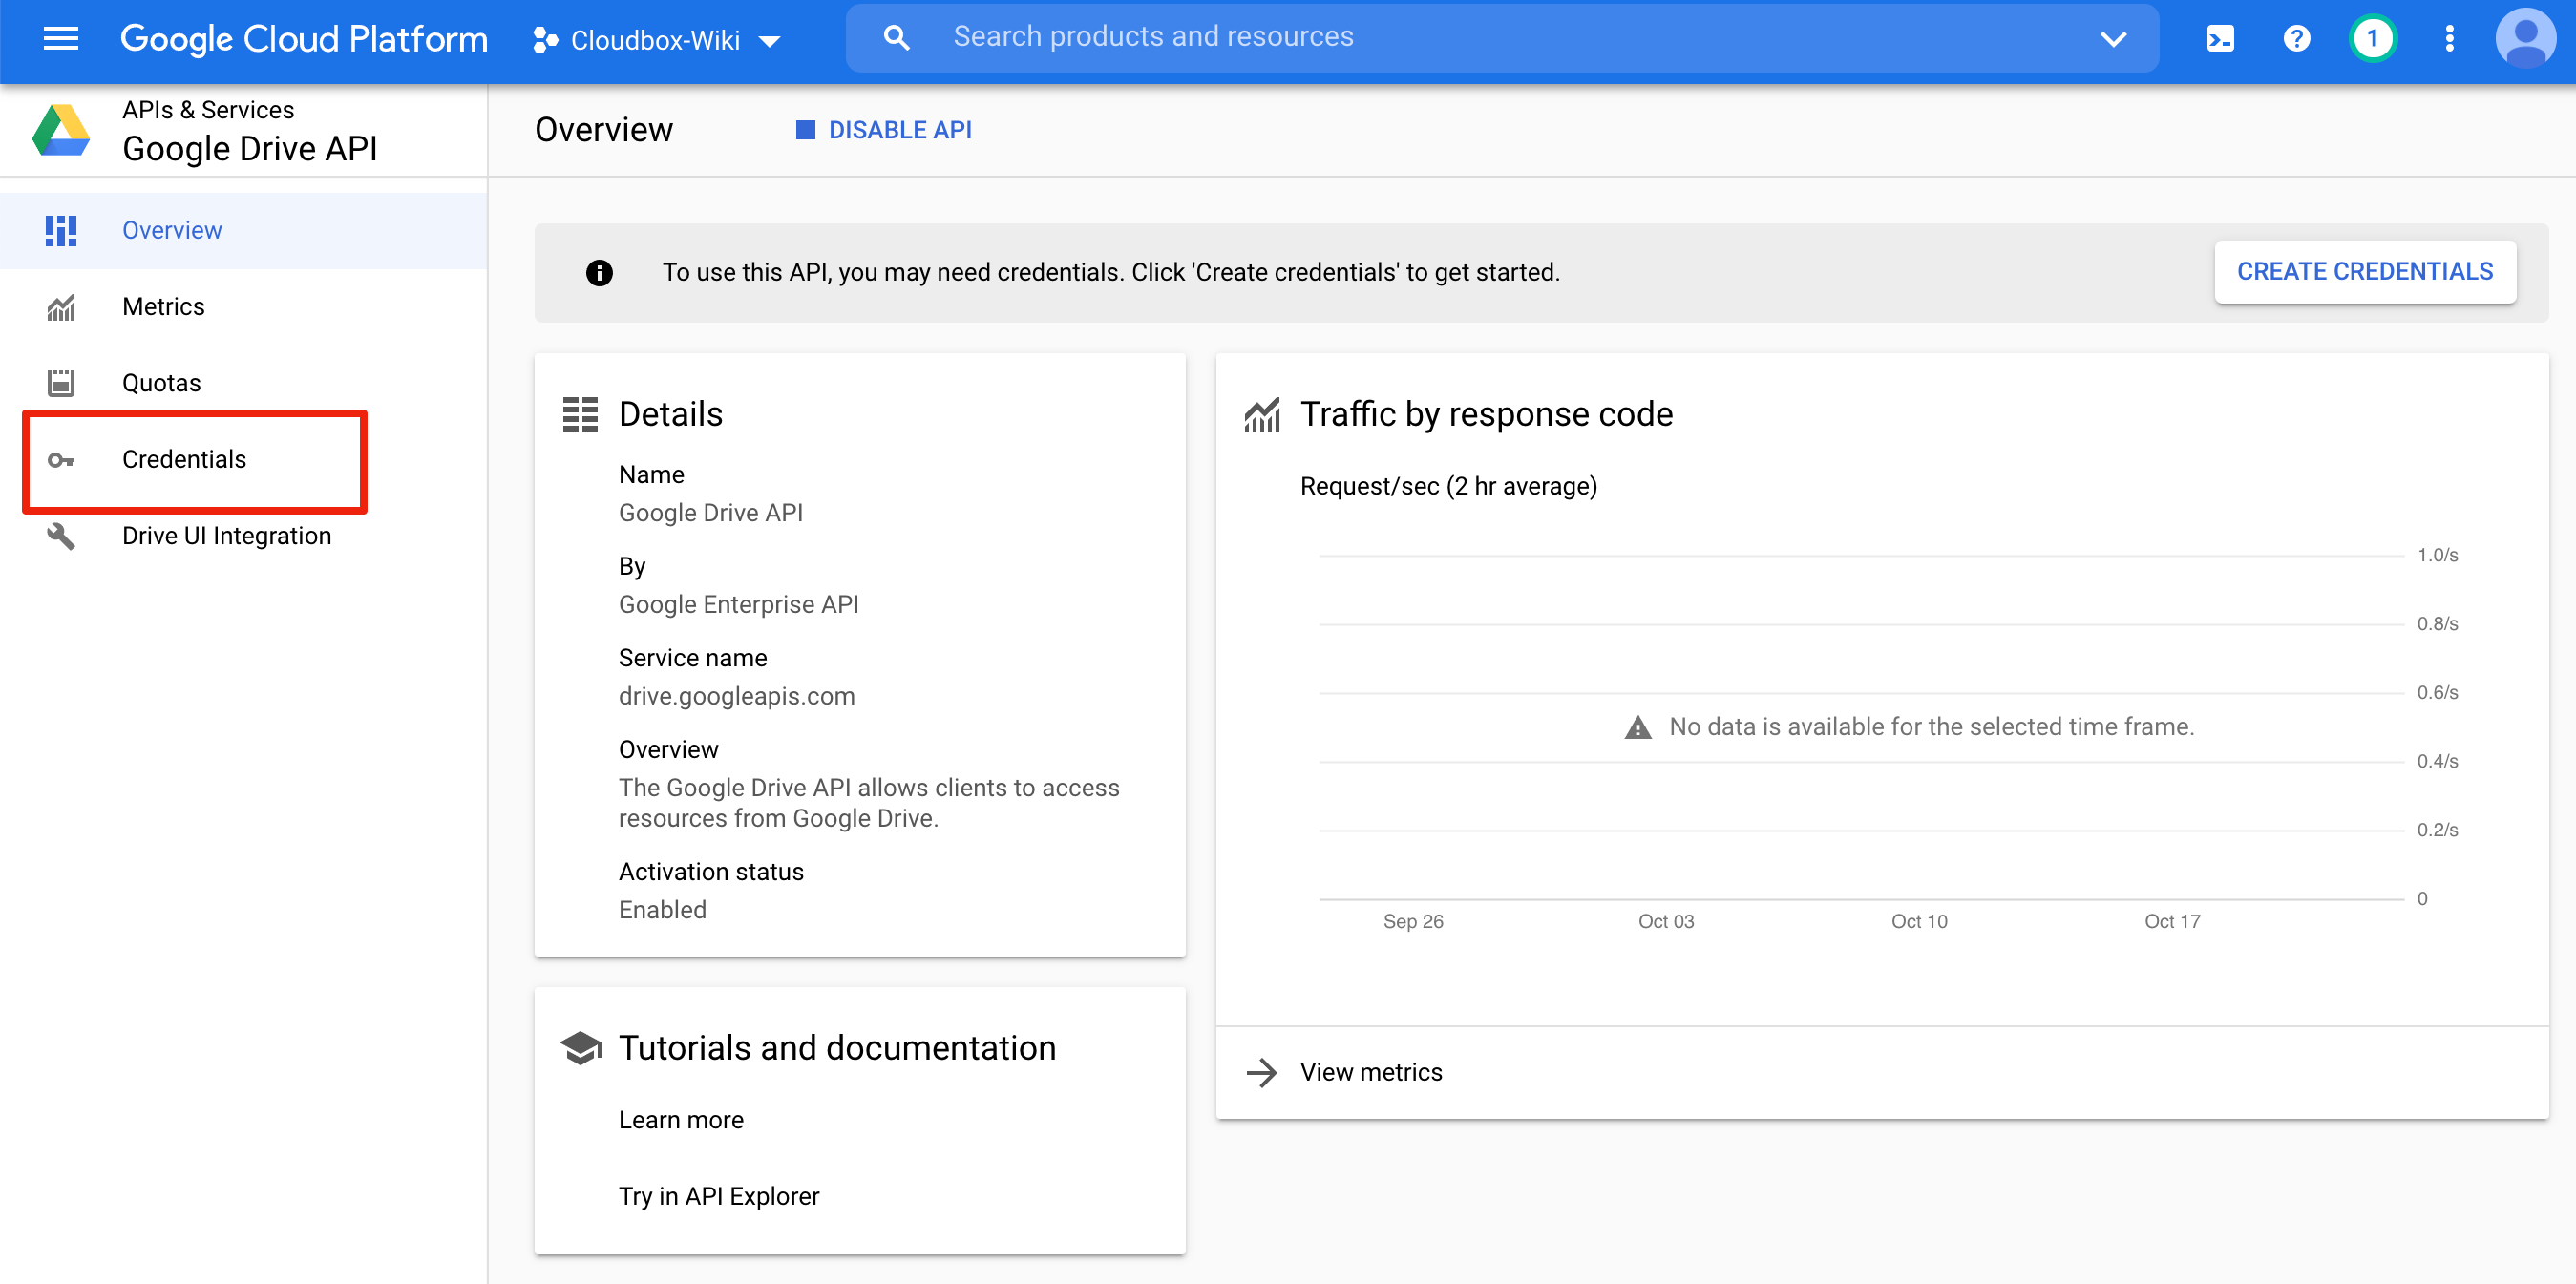Click the Credentials key icon
Viewport: 2576px width, 1284px height.
(61, 461)
